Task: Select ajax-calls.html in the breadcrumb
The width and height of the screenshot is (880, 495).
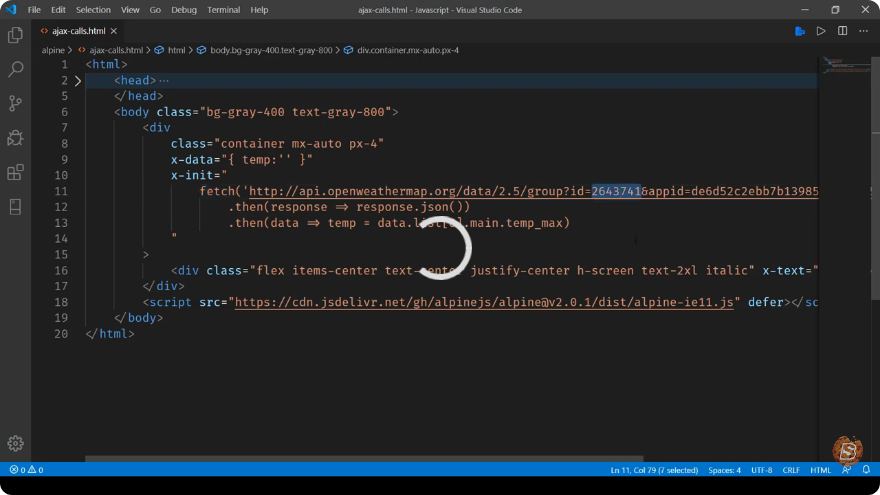Action: click(x=116, y=50)
